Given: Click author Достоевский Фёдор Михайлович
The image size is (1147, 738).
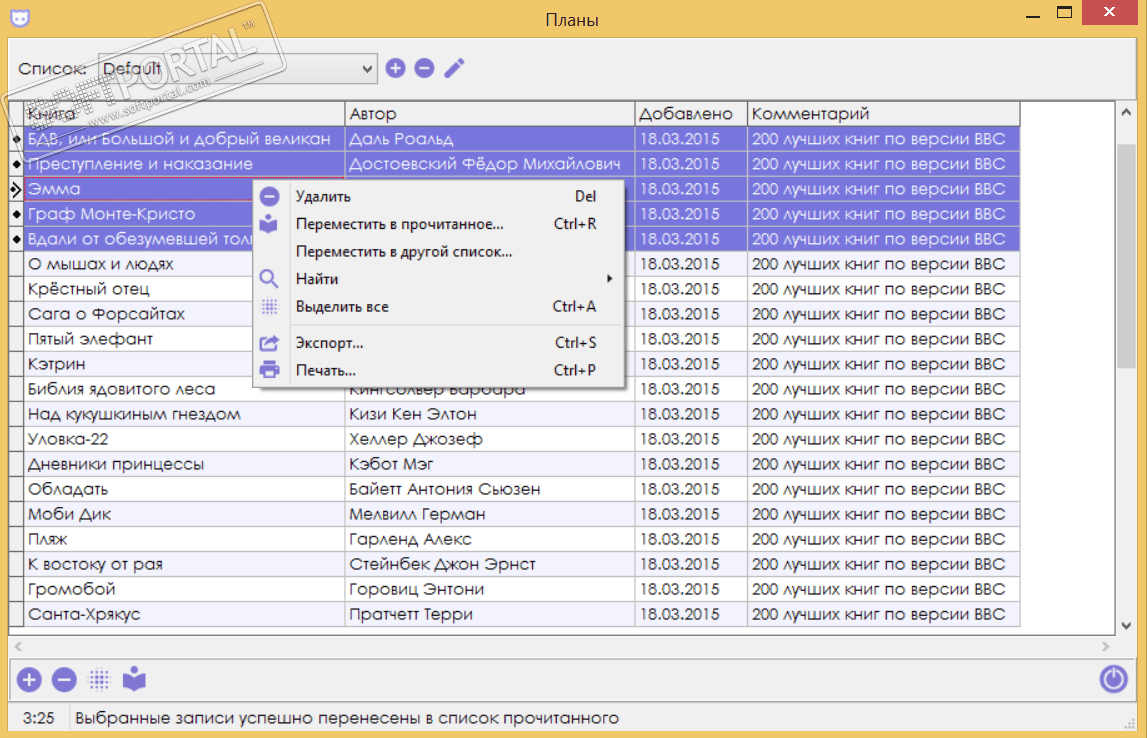Looking at the screenshot, I should coord(489,164).
